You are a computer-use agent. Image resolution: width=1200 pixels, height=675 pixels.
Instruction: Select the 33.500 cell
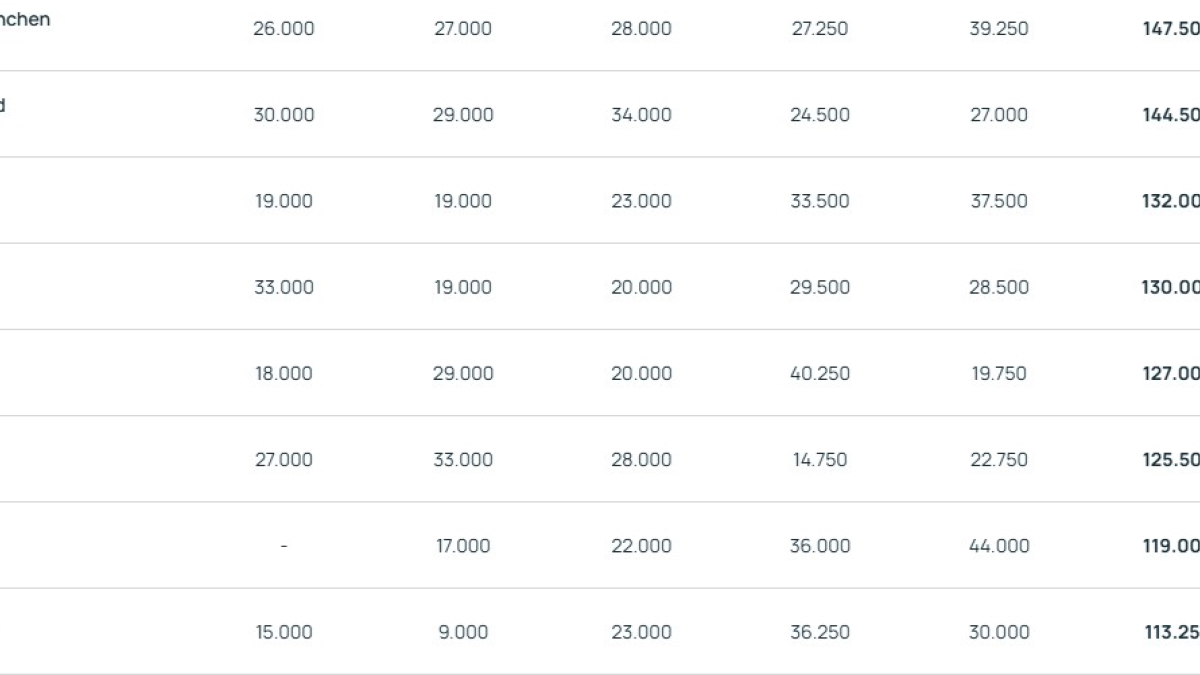tap(820, 201)
